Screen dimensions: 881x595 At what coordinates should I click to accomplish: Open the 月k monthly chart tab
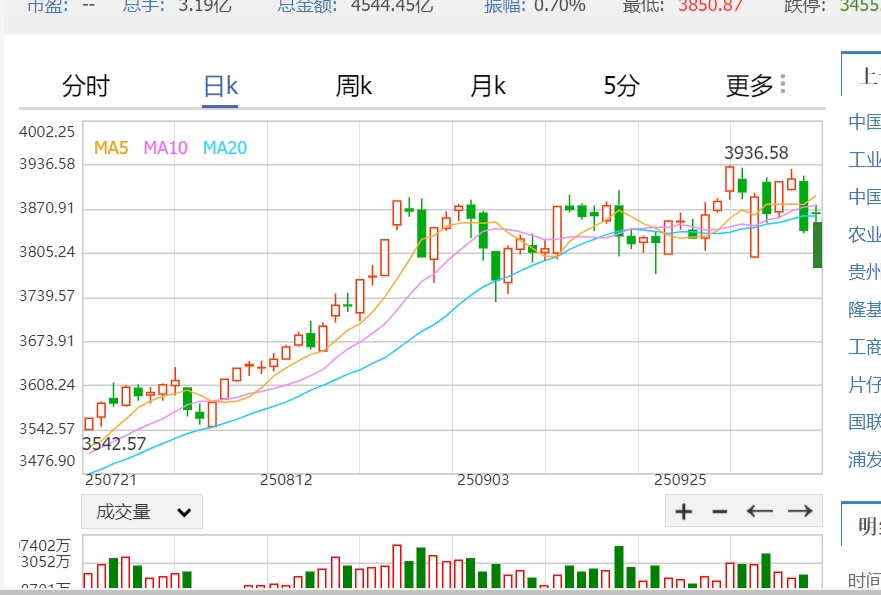[x=488, y=86]
